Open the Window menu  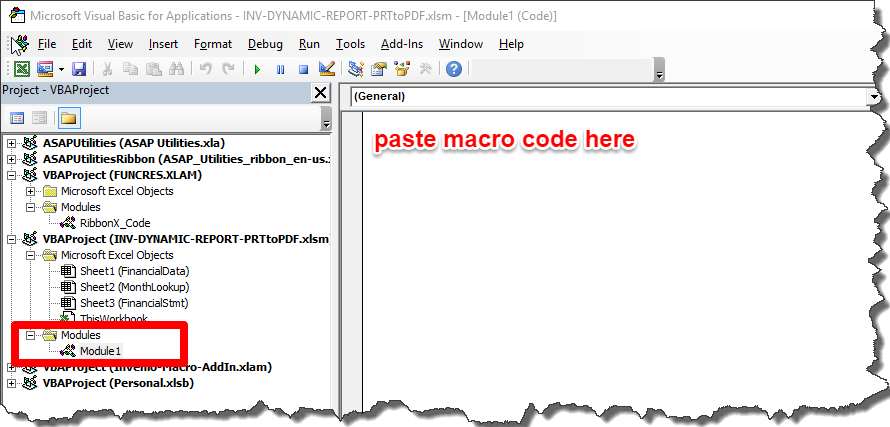[461, 44]
